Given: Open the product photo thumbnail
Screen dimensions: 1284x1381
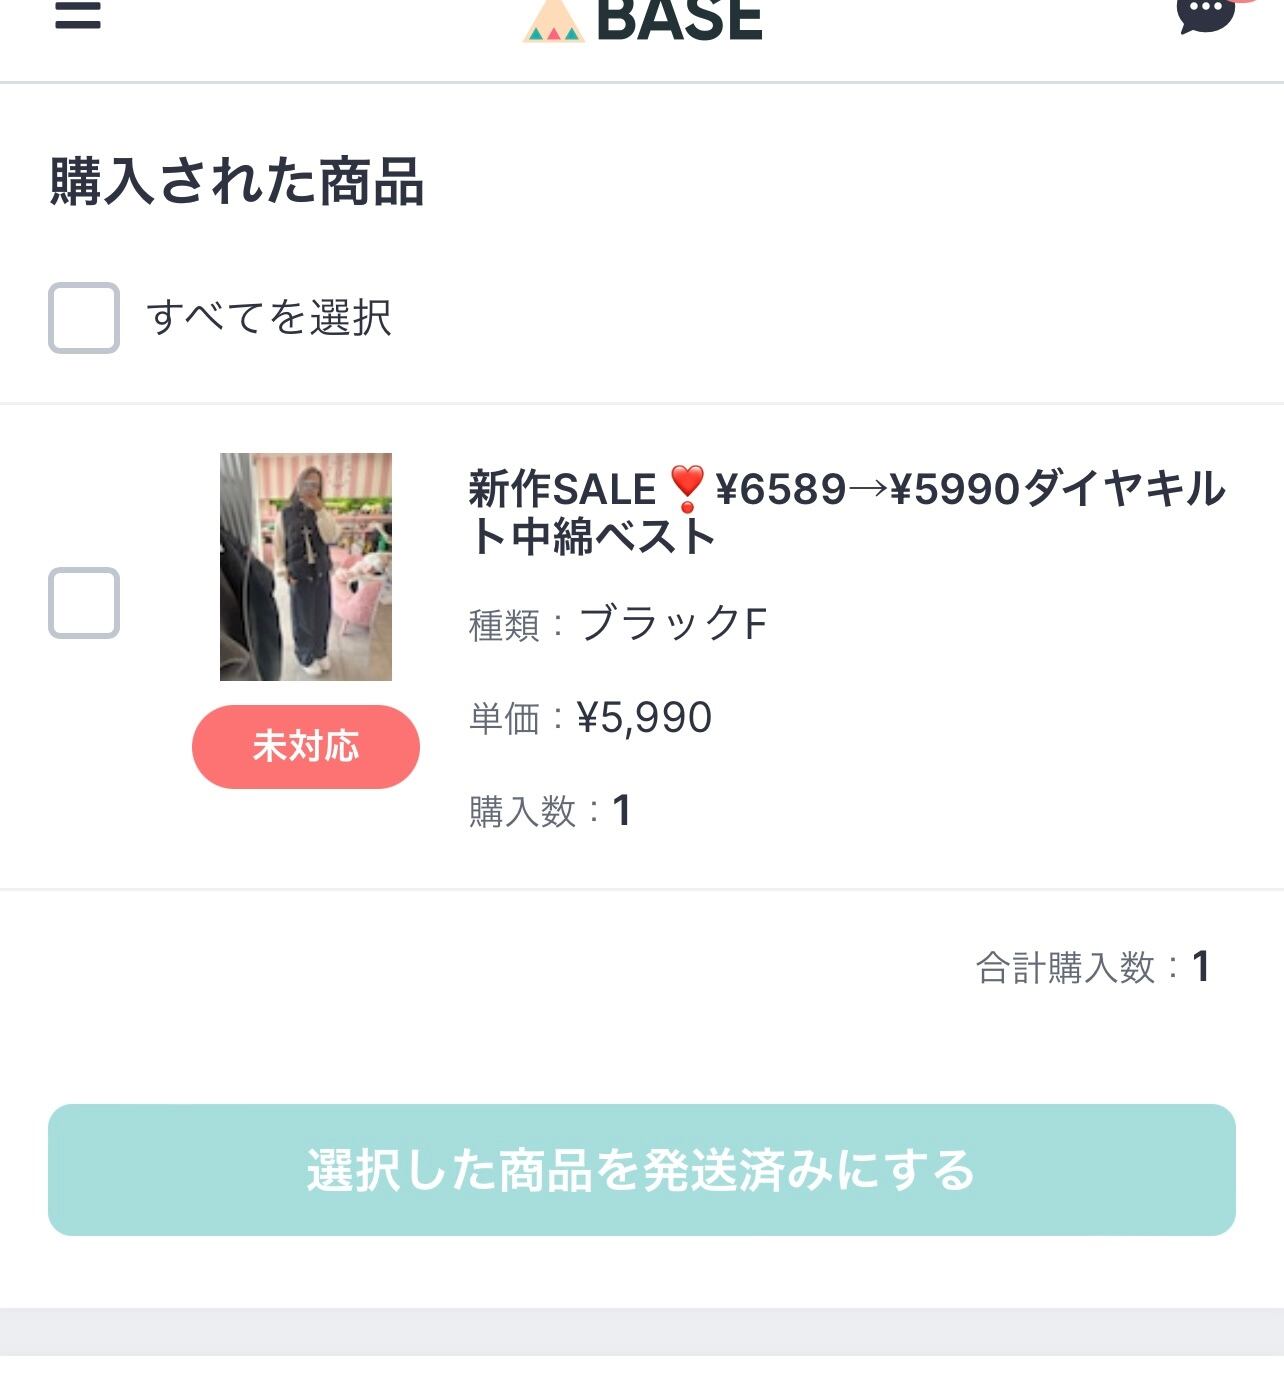Looking at the screenshot, I should click(x=306, y=567).
